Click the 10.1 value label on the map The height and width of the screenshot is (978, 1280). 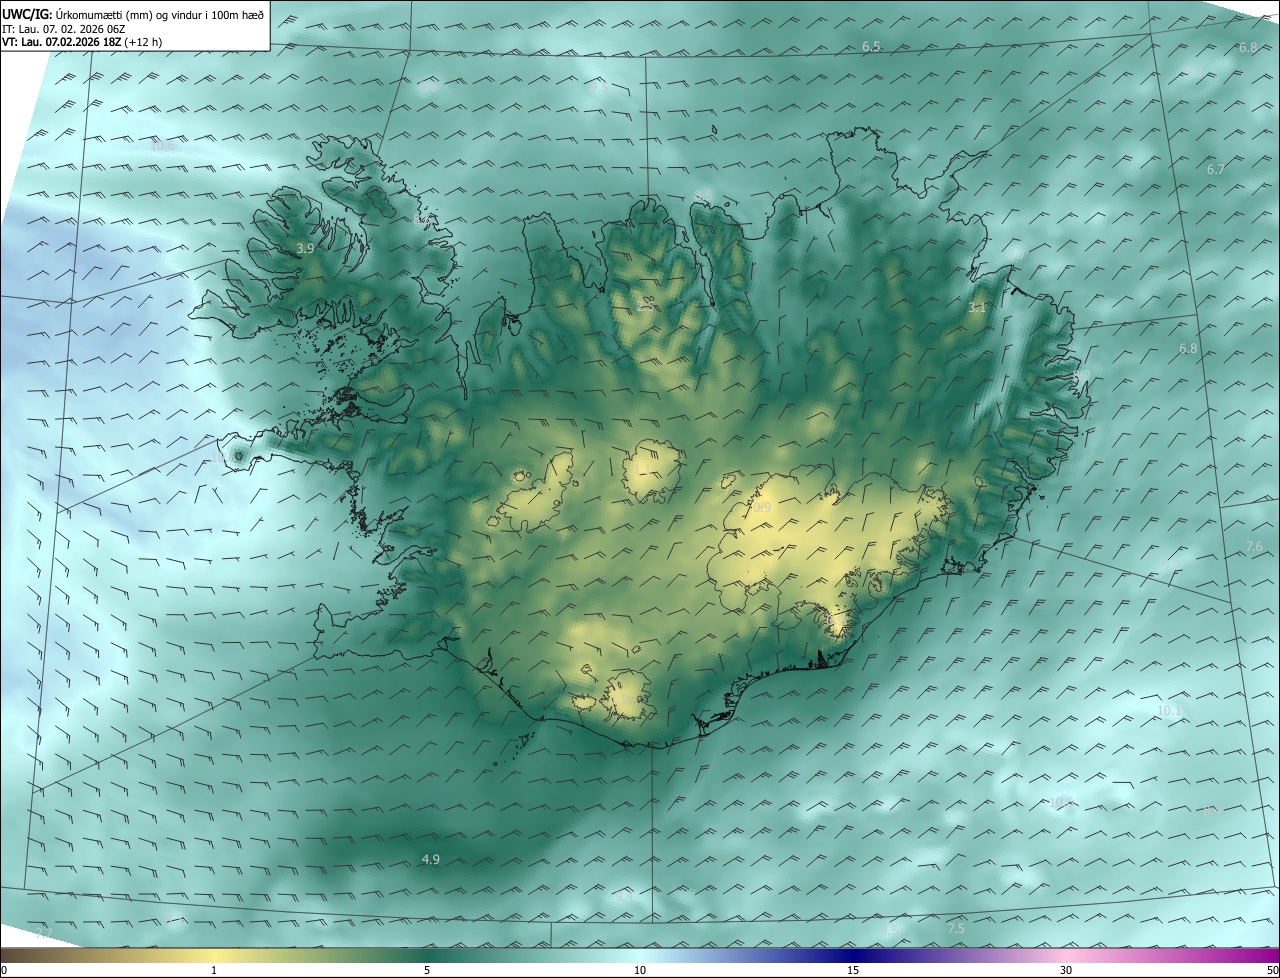click(x=1168, y=711)
